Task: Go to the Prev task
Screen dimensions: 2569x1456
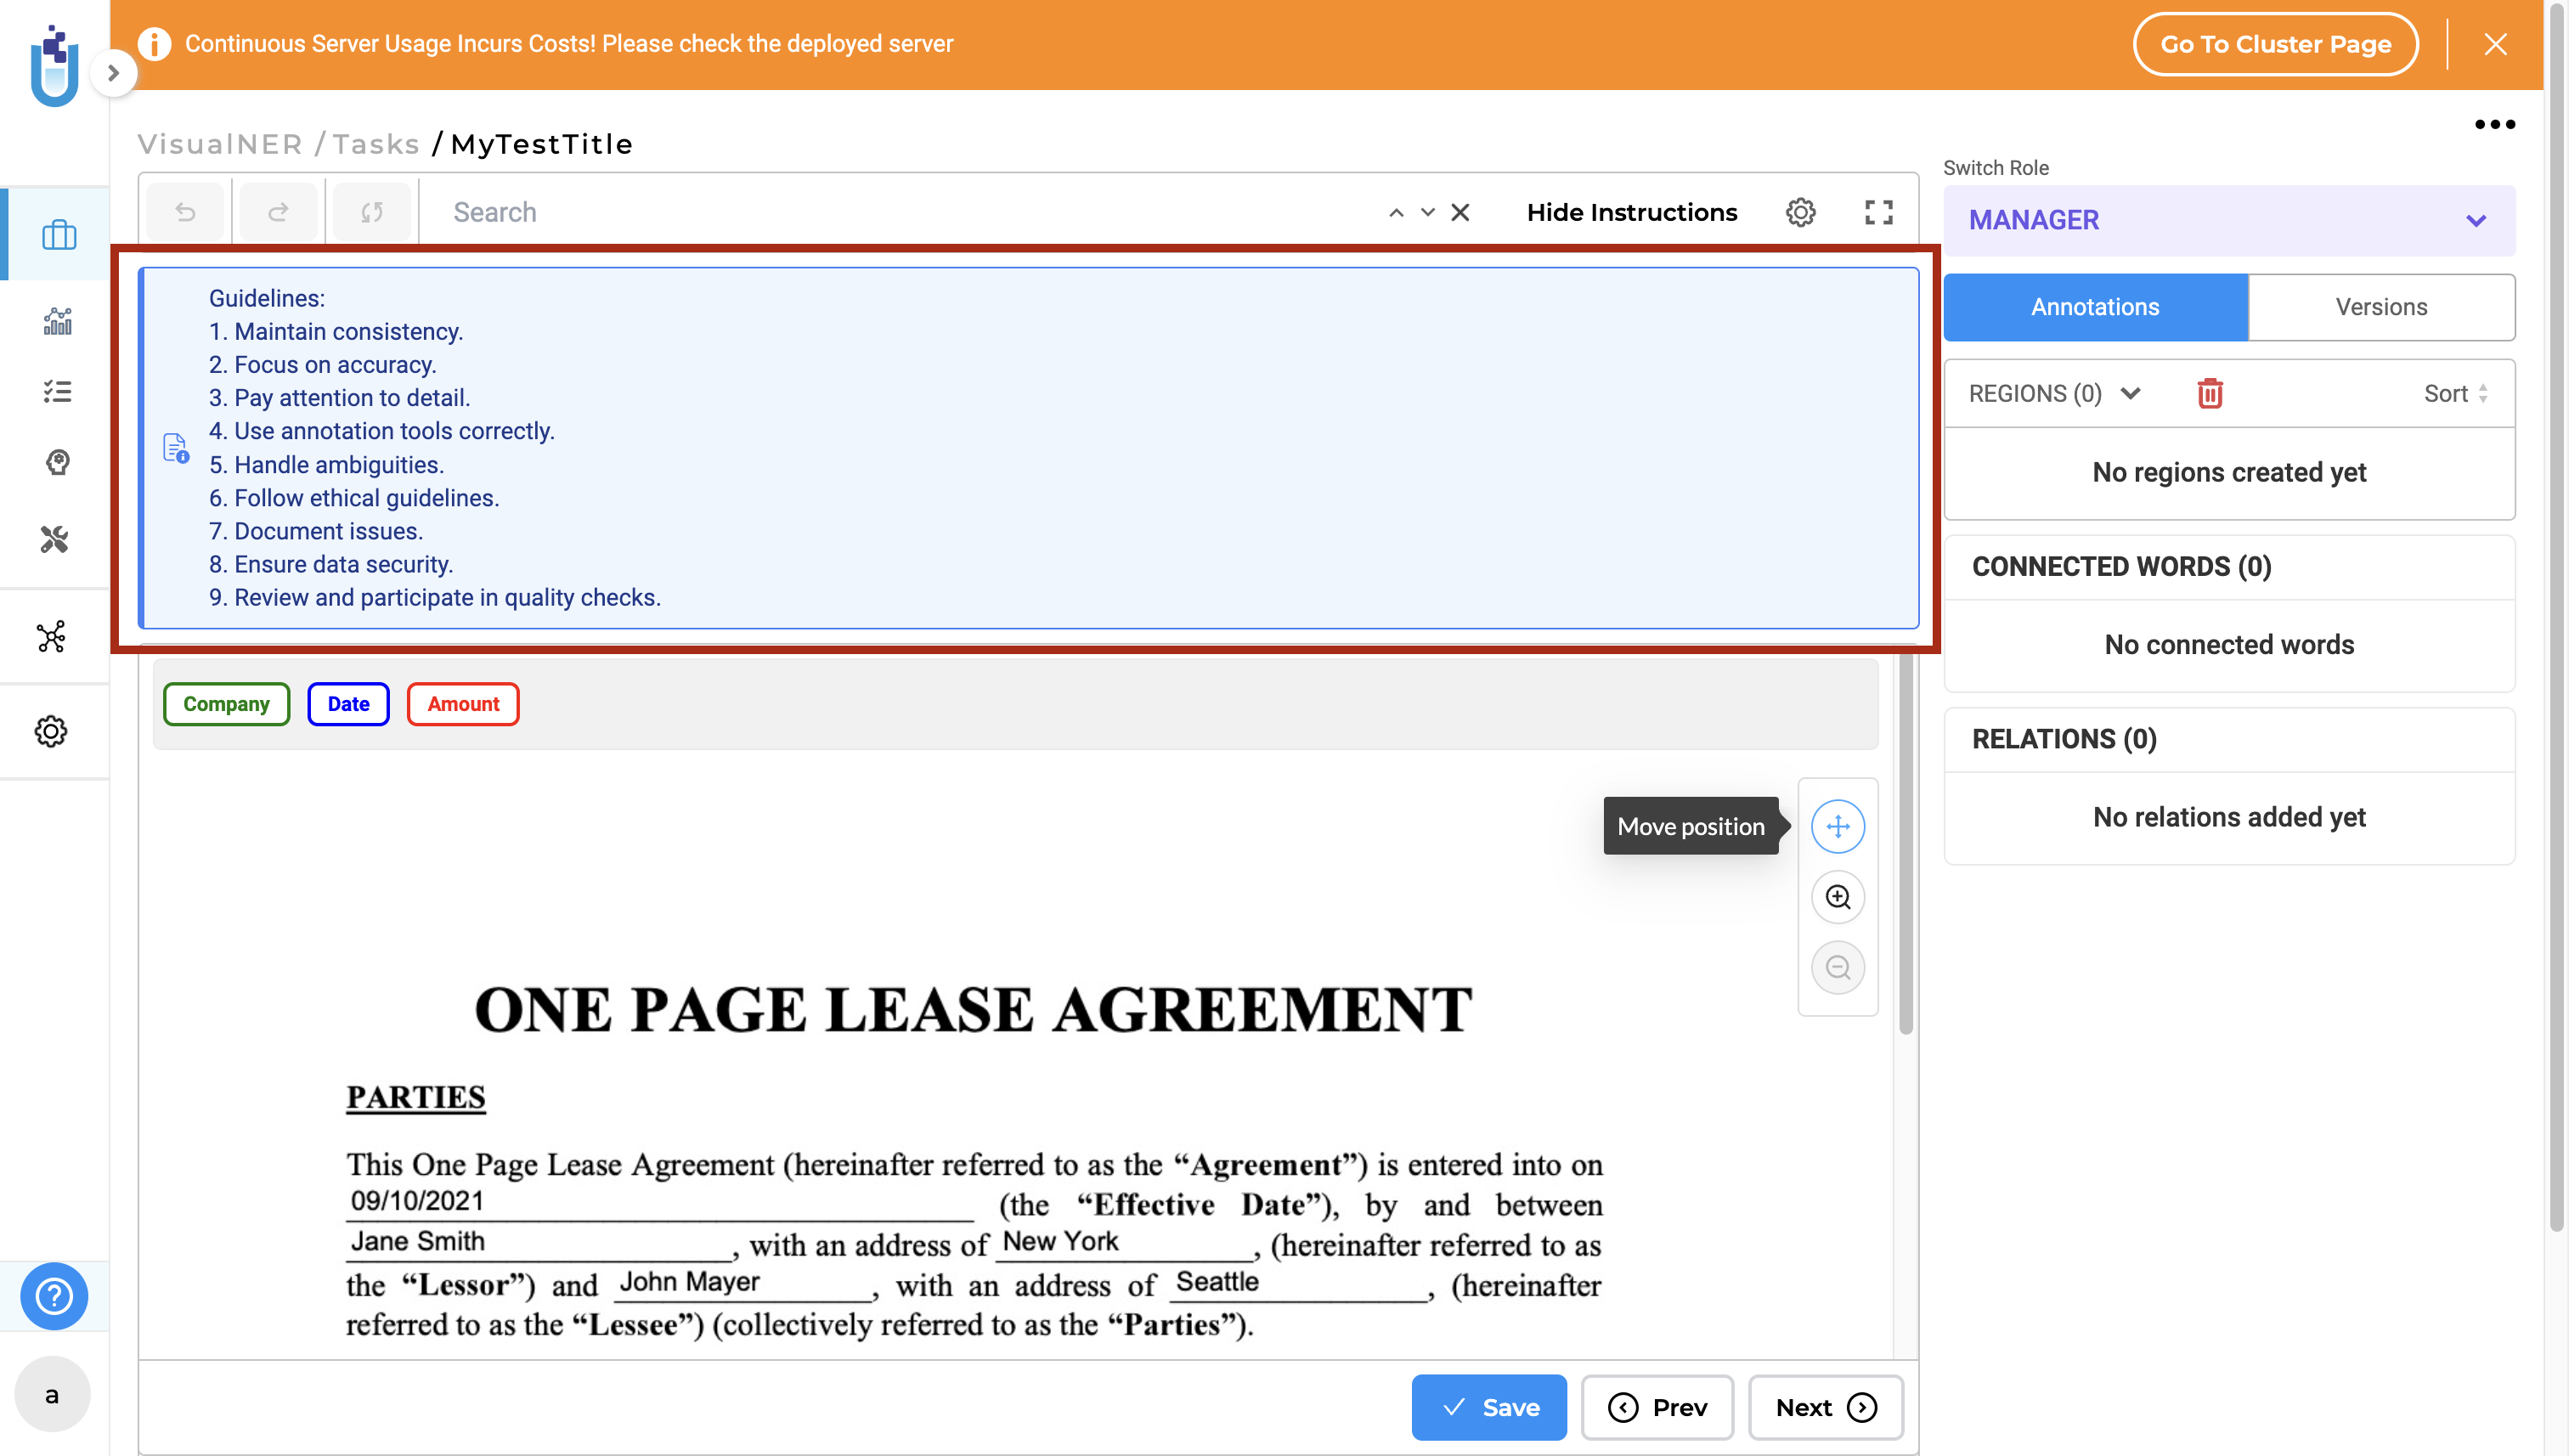Action: [1657, 1407]
